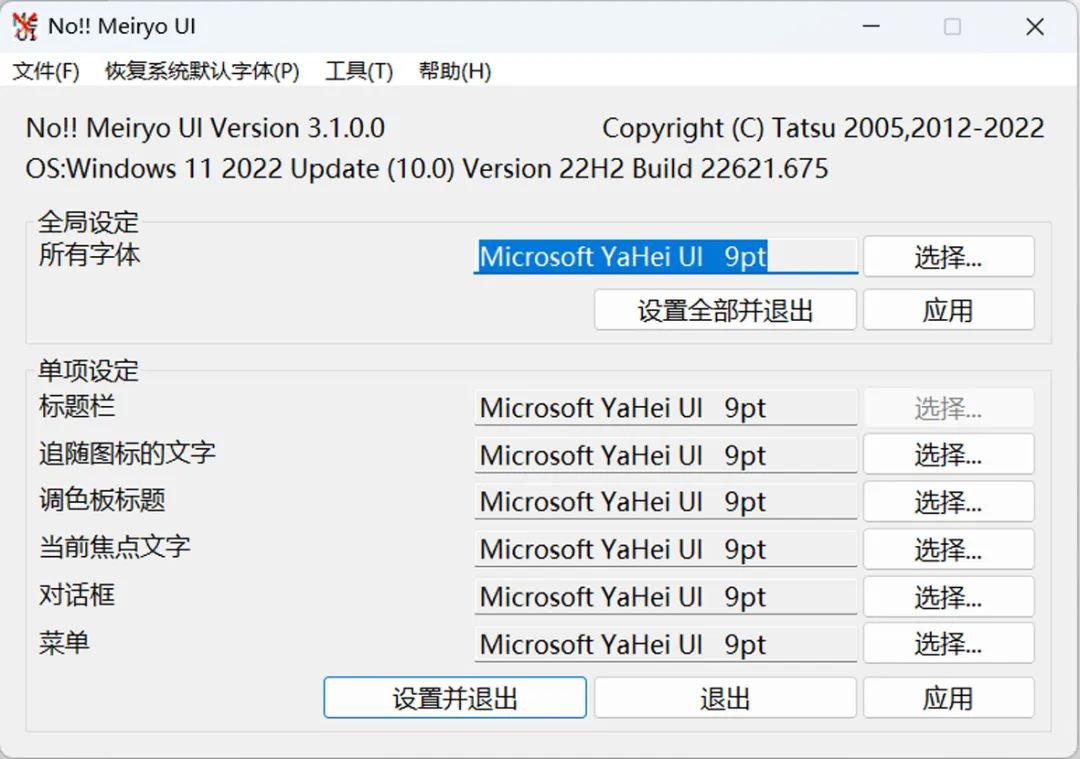Open the 文件(F) menu
The width and height of the screenshot is (1080, 759).
click(x=46, y=71)
